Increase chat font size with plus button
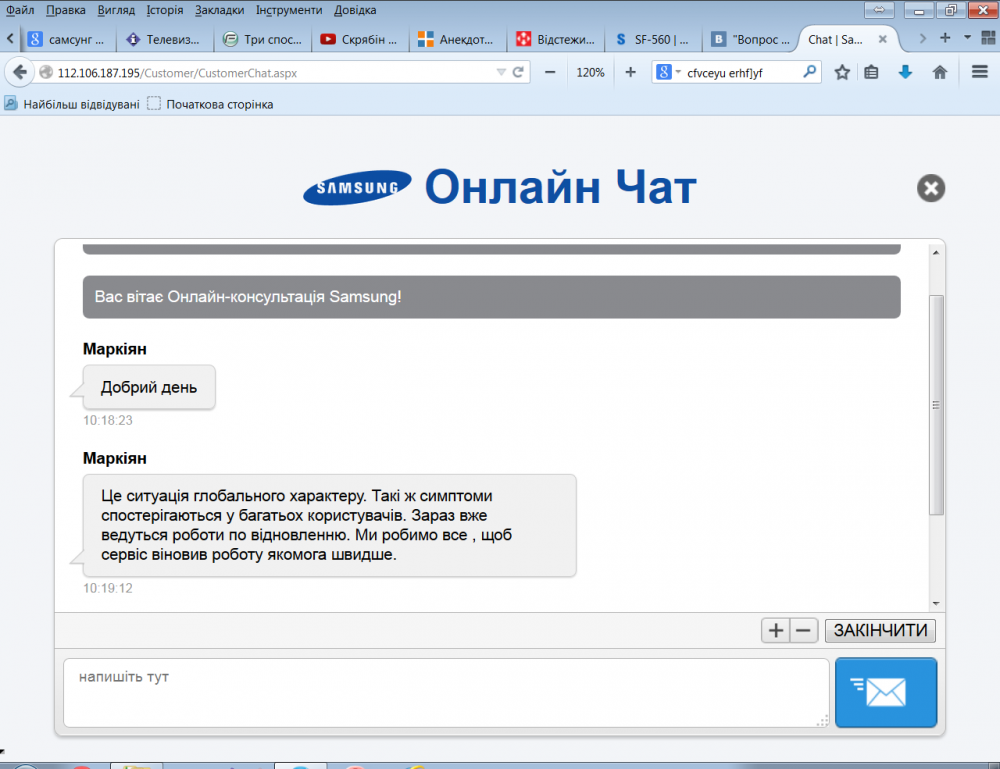This screenshot has width=1000, height=769. pyautogui.click(x=776, y=631)
